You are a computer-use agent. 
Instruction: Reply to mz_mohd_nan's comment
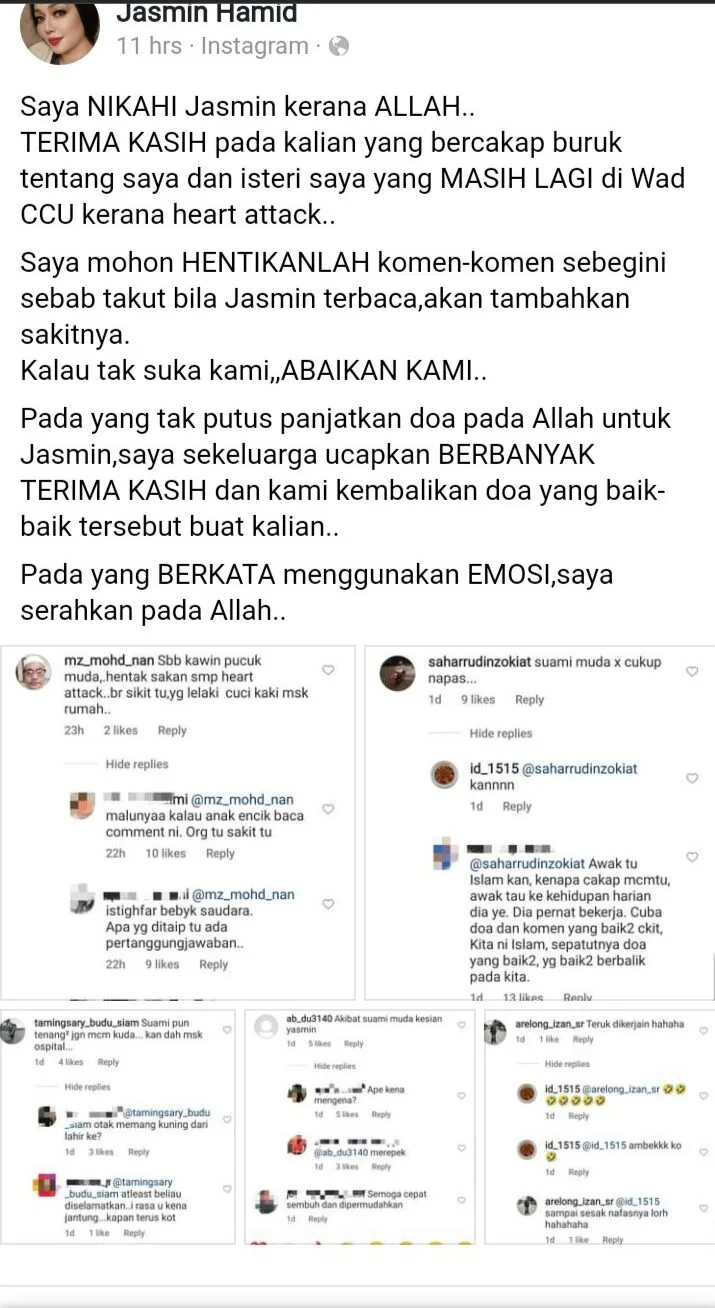(172, 731)
